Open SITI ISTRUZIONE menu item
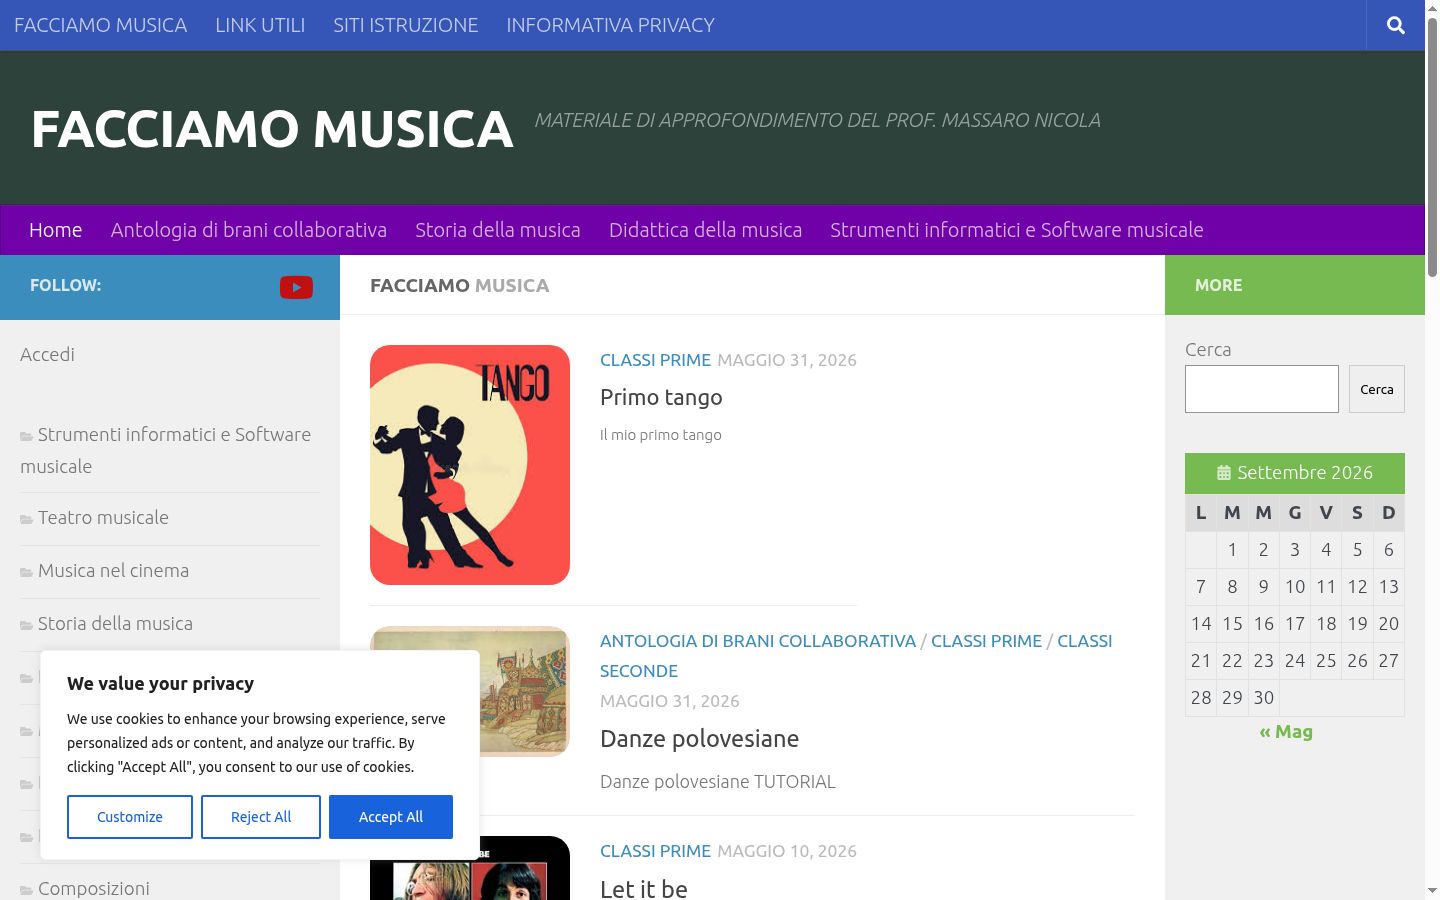Screen dimensions: 1440x900 [405, 25]
